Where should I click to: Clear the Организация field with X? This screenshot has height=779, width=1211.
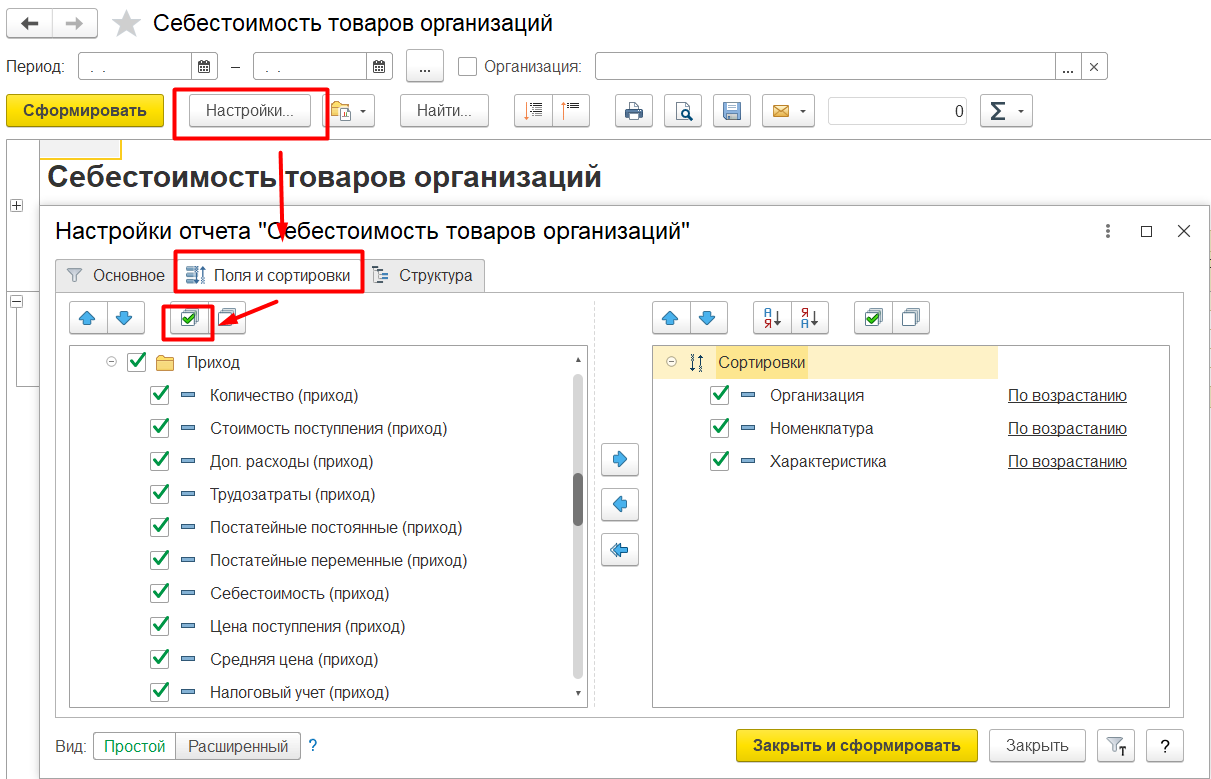coord(1094,67)
